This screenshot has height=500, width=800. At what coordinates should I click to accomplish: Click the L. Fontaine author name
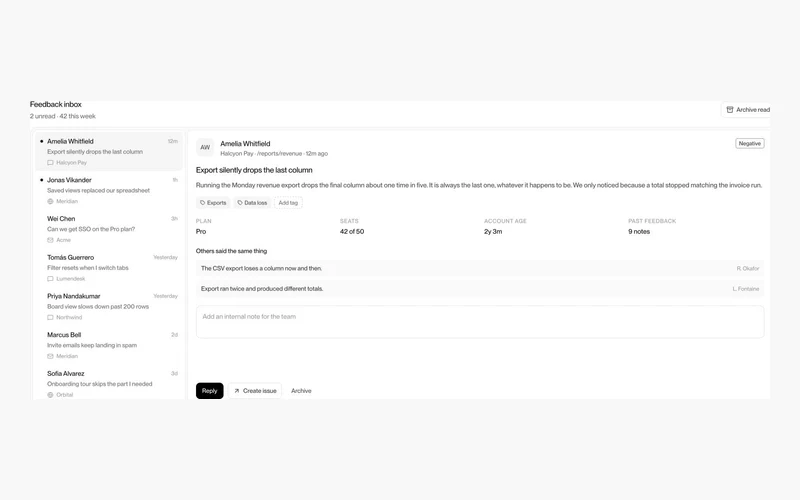pos(745,289)
